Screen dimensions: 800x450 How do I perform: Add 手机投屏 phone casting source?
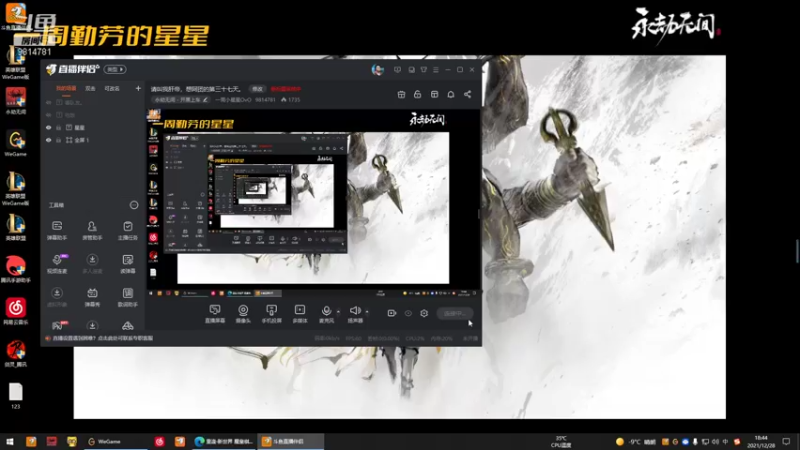[271, 314]
